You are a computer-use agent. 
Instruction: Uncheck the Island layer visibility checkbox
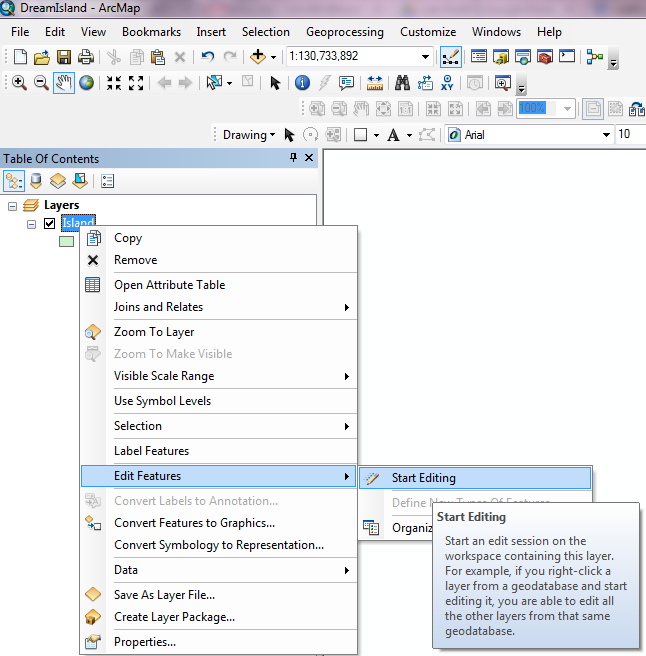[49, 223]
